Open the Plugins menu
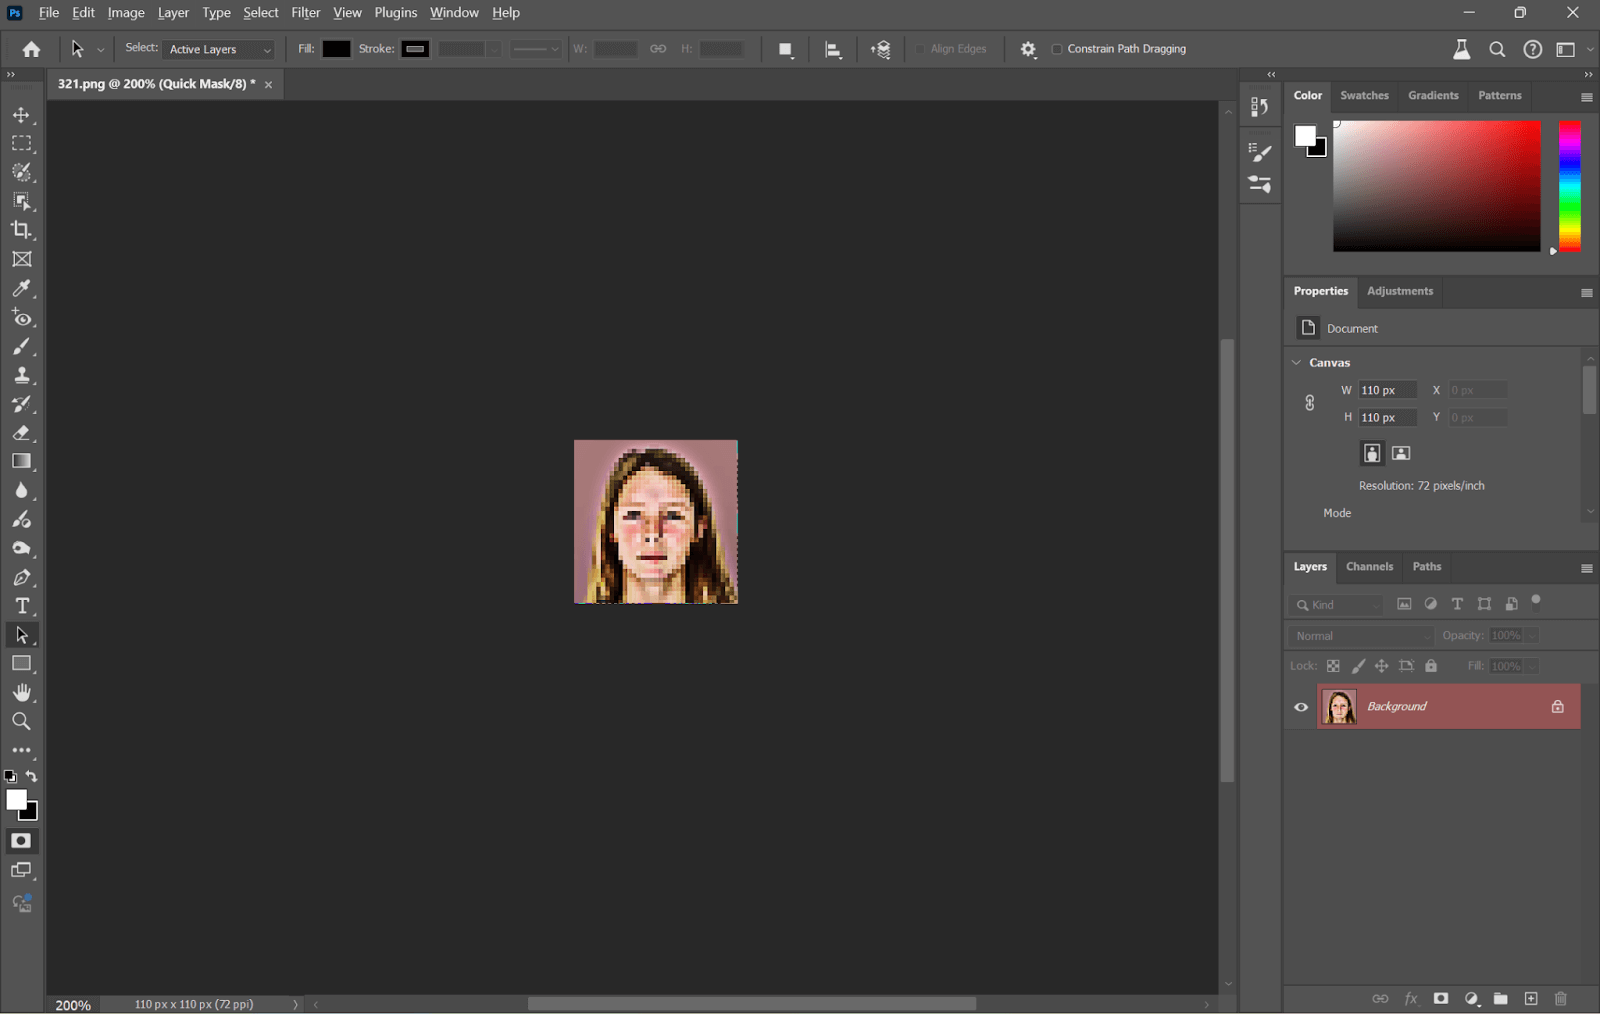Image resolution: width=1600 pixels, height=1014 pixels. point(396,13)
